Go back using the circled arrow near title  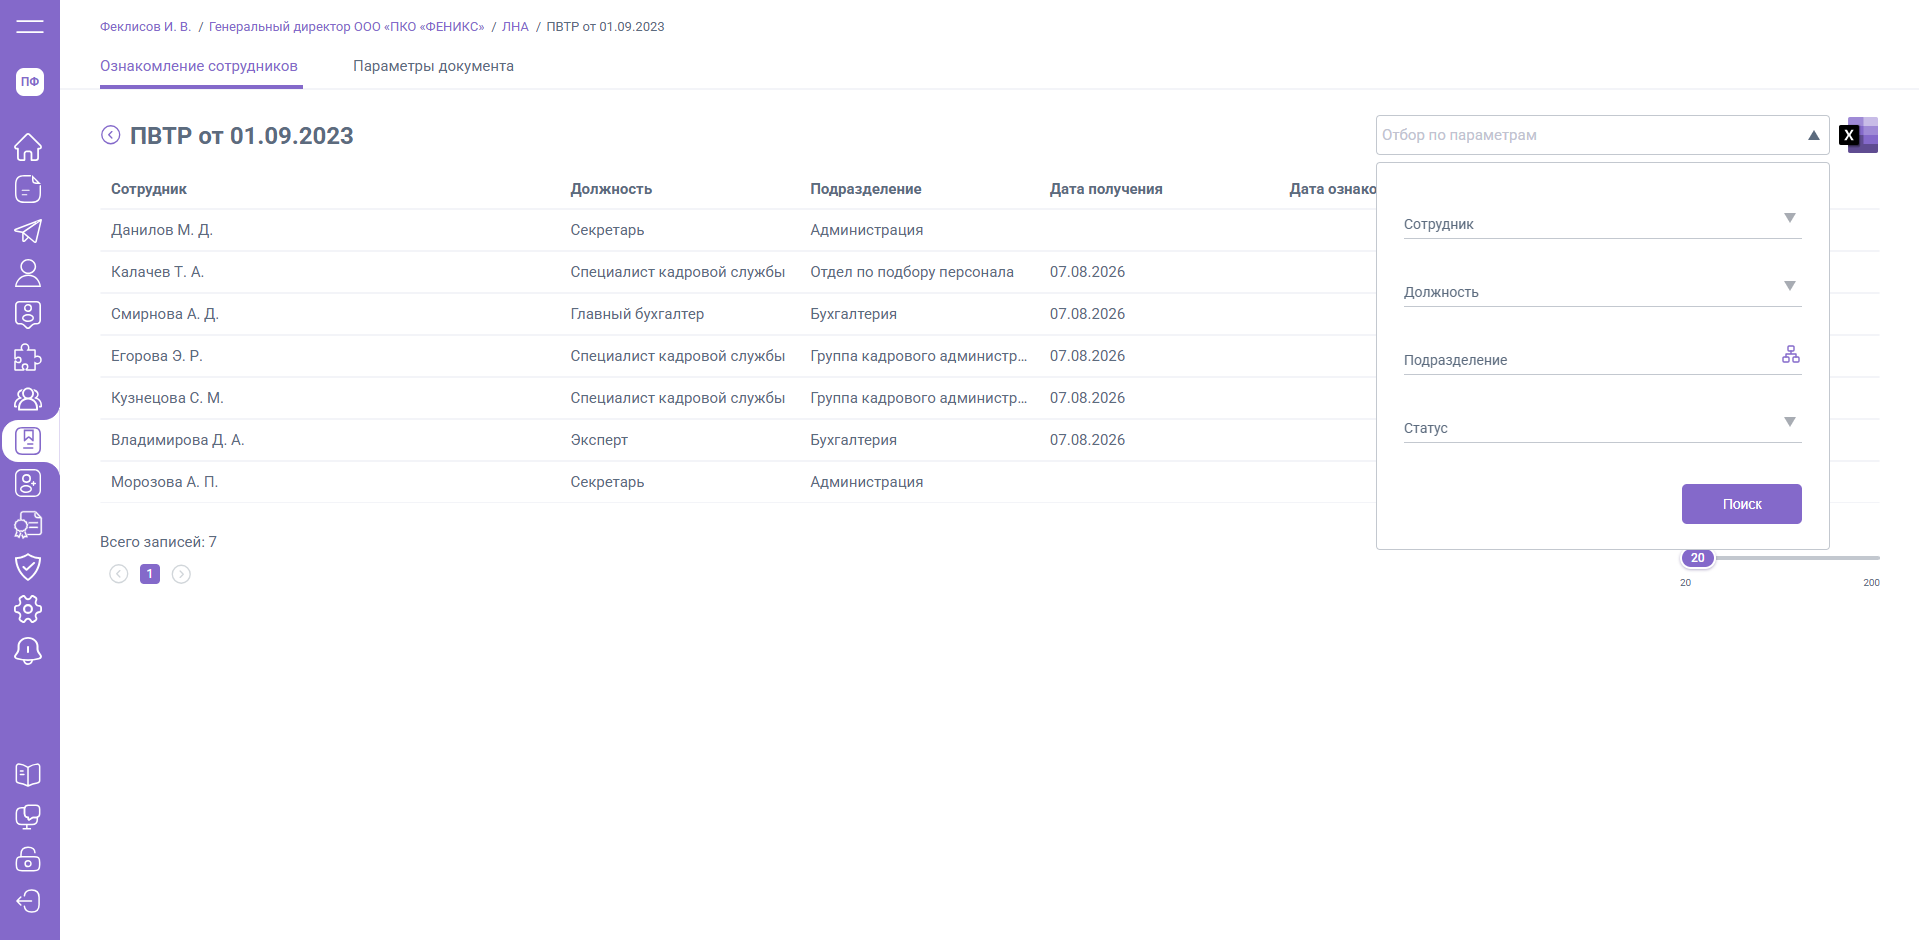(x=111, y=135)
